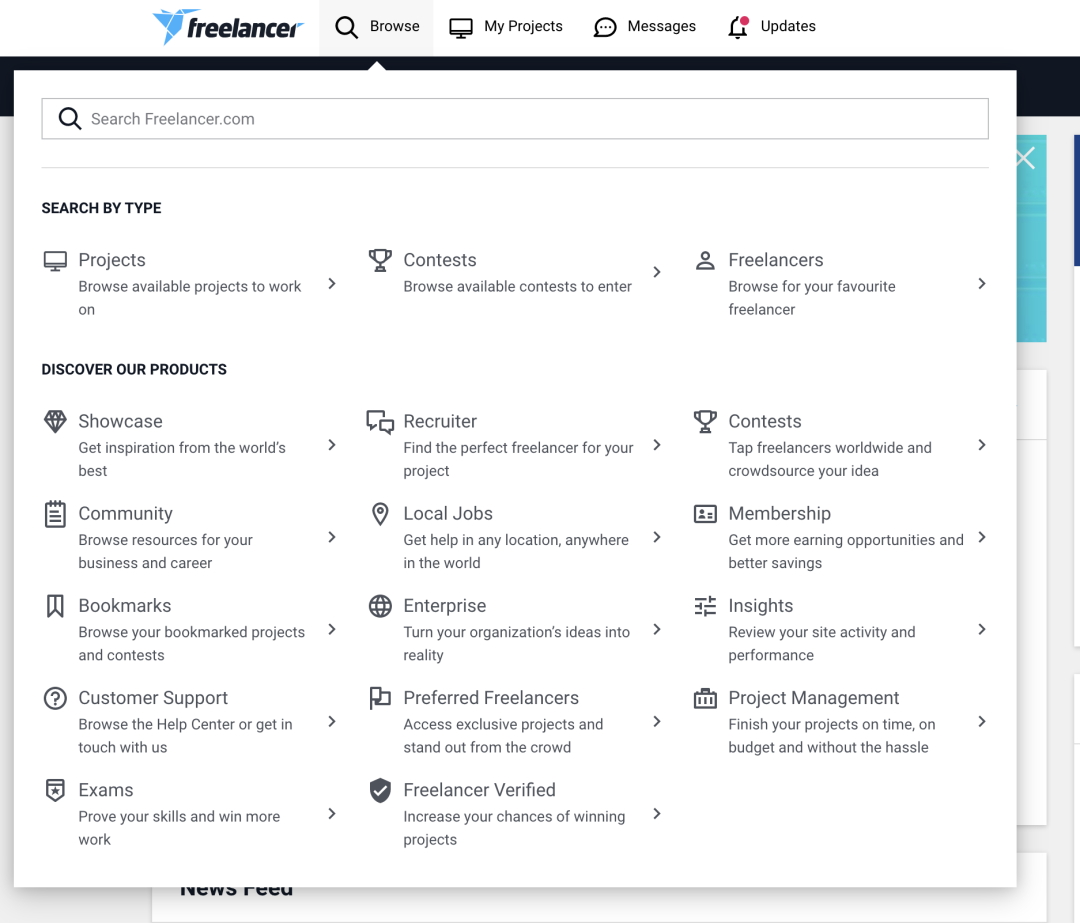Click the Browse magnifier icon in navbar

(x=346, y=28)
